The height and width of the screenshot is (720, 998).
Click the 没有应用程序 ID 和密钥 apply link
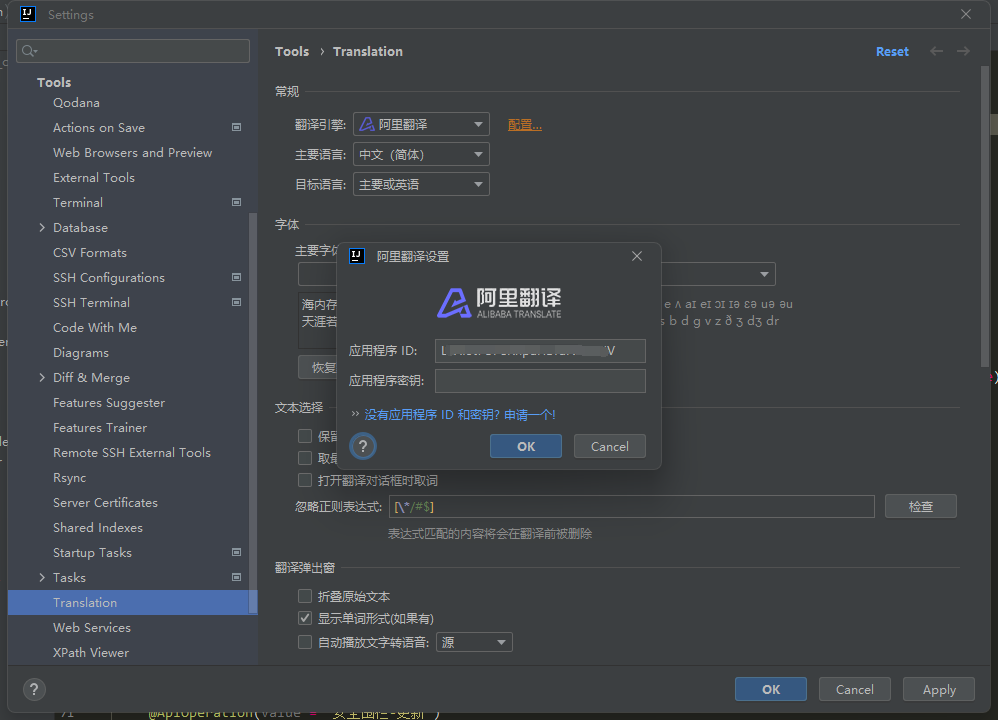[460, 414]
